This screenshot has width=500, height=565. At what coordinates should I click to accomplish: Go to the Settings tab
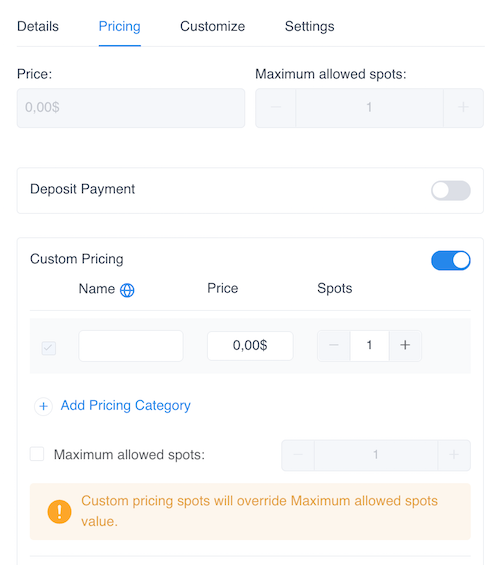[x=309, y=26]
